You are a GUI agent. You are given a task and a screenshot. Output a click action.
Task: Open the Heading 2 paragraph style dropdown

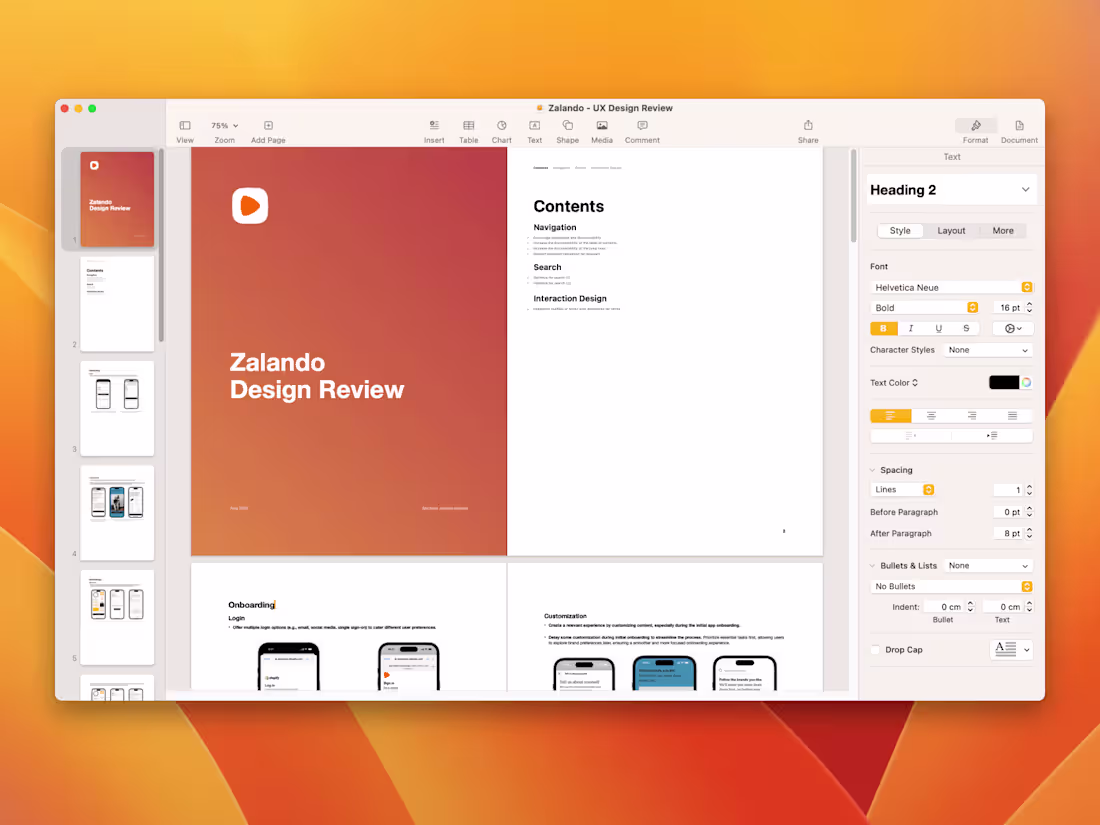[x=951, y=189]
